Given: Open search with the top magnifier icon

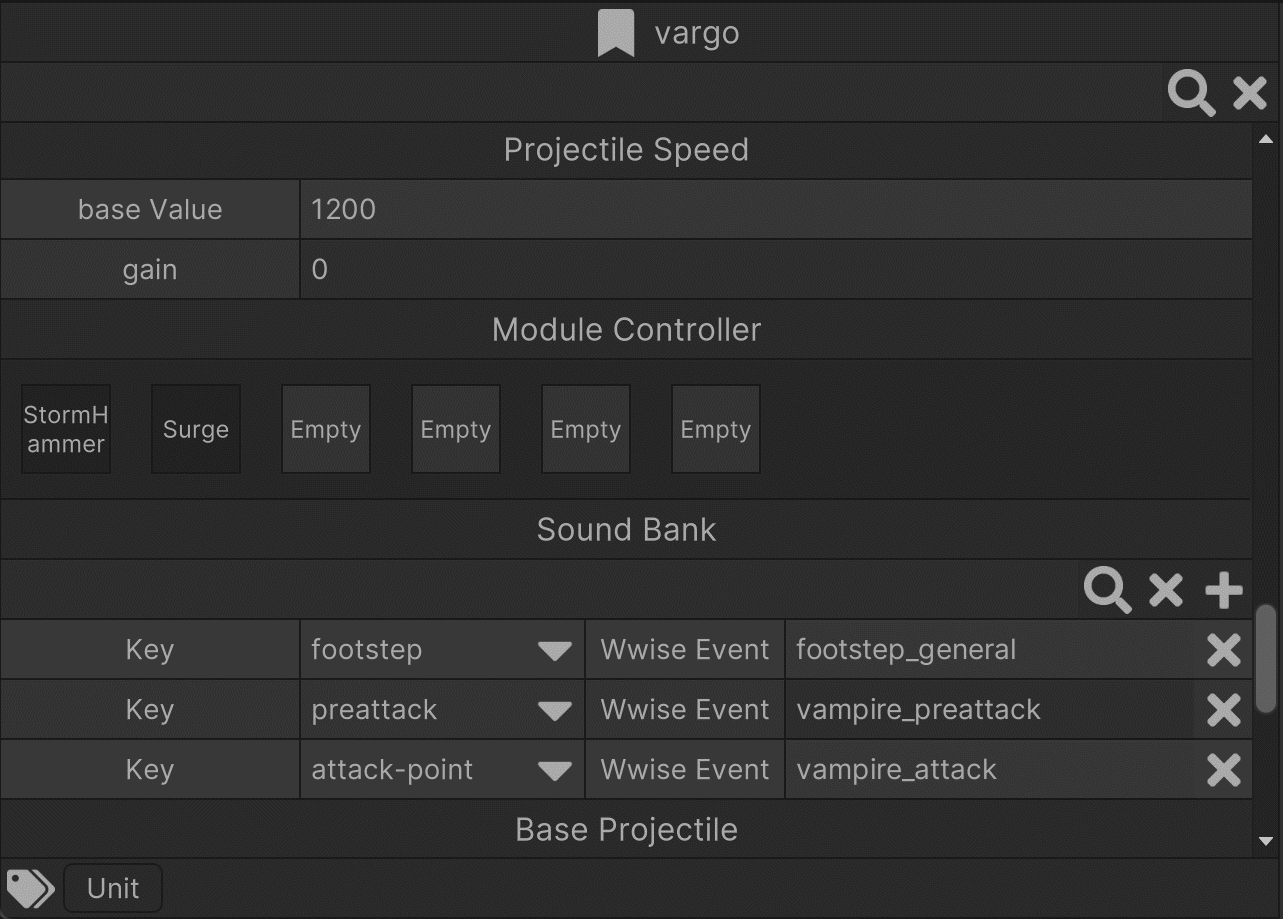Looking at the screenshot, I should pos(1191,93).
